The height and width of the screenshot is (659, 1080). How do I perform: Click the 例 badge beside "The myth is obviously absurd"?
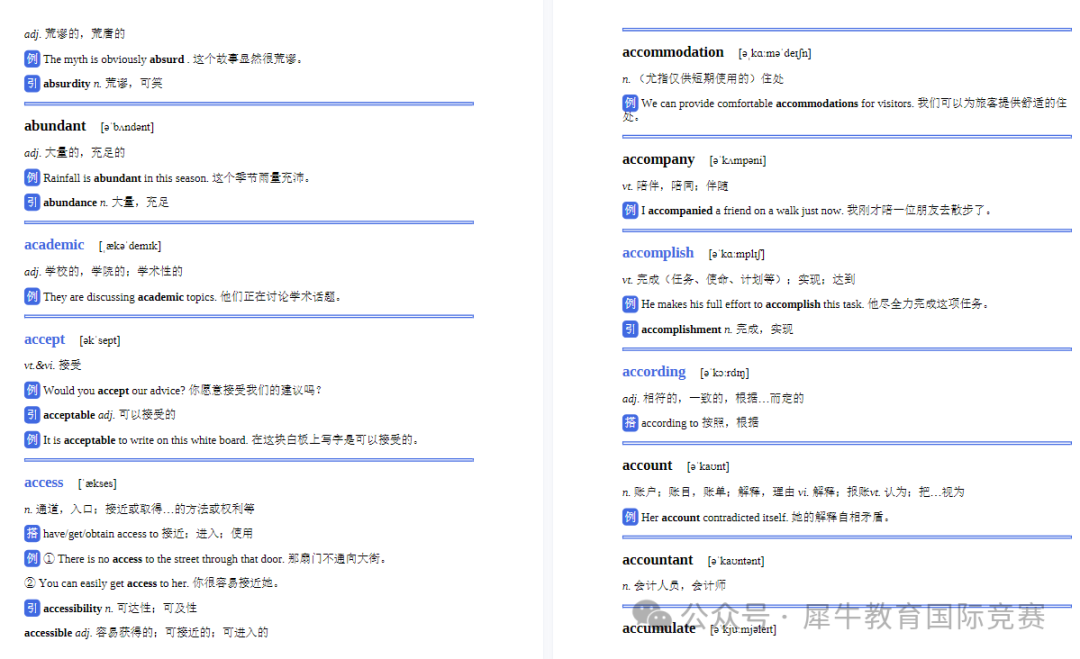pyautogui.click(x=32, y=59)
